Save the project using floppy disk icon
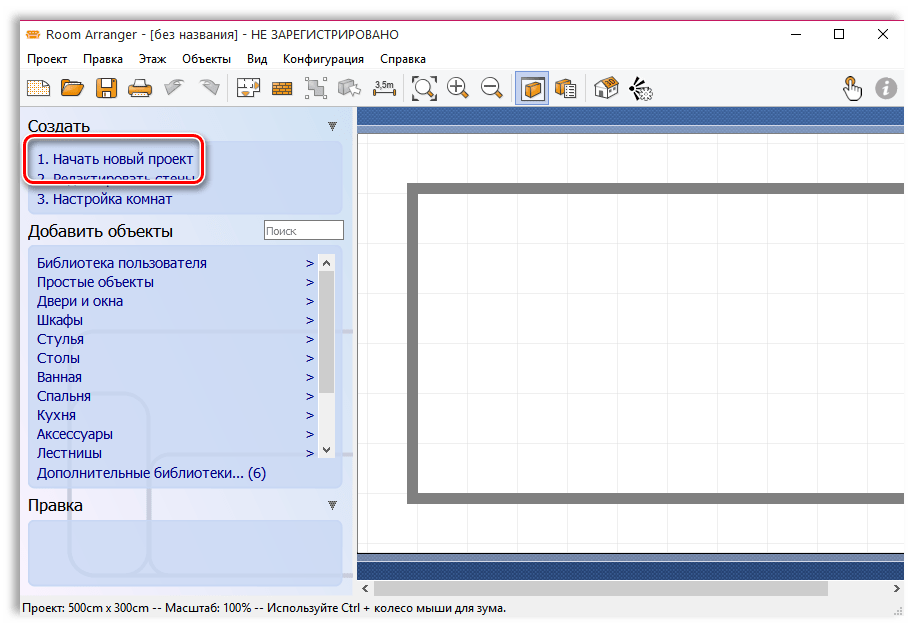Screen dimensions: 924x636 click(106, 88)
